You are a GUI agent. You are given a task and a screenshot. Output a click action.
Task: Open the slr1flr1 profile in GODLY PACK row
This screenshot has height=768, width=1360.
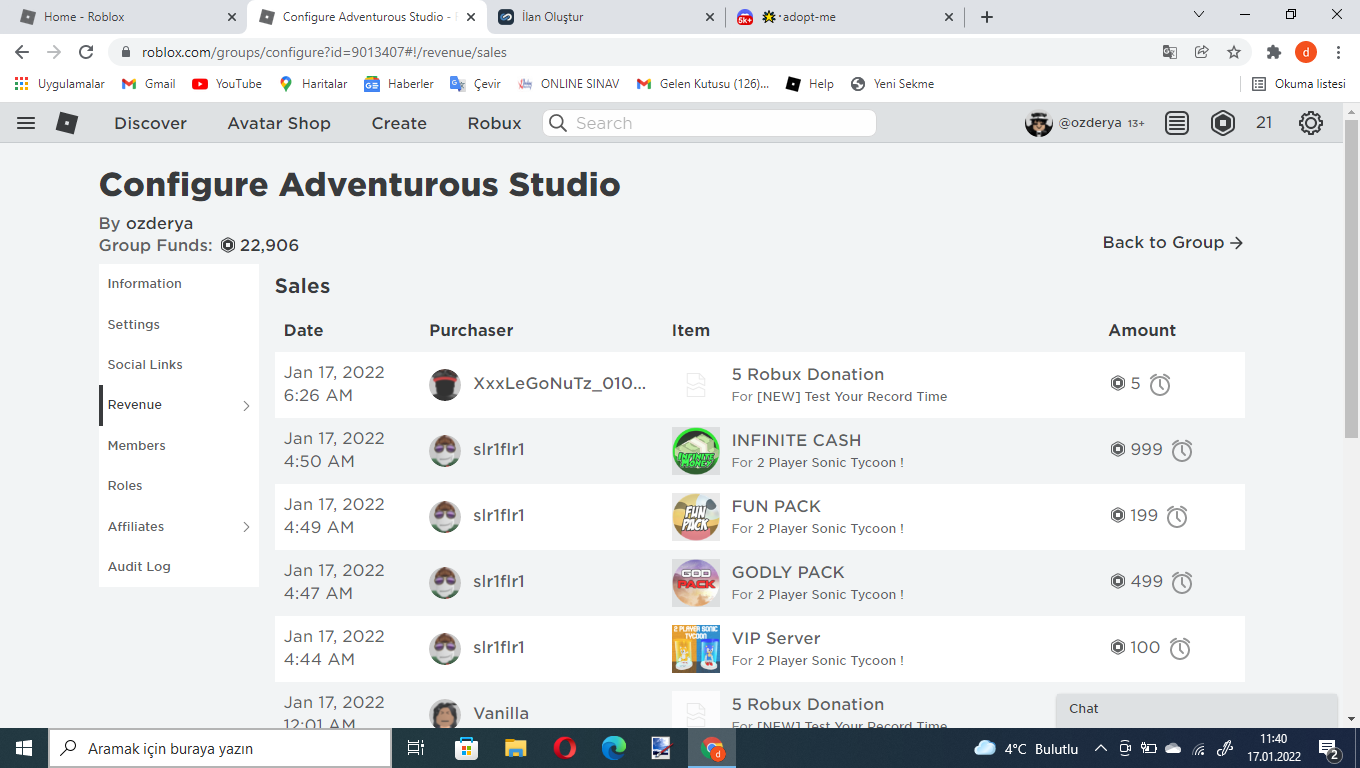click(499, 582)
